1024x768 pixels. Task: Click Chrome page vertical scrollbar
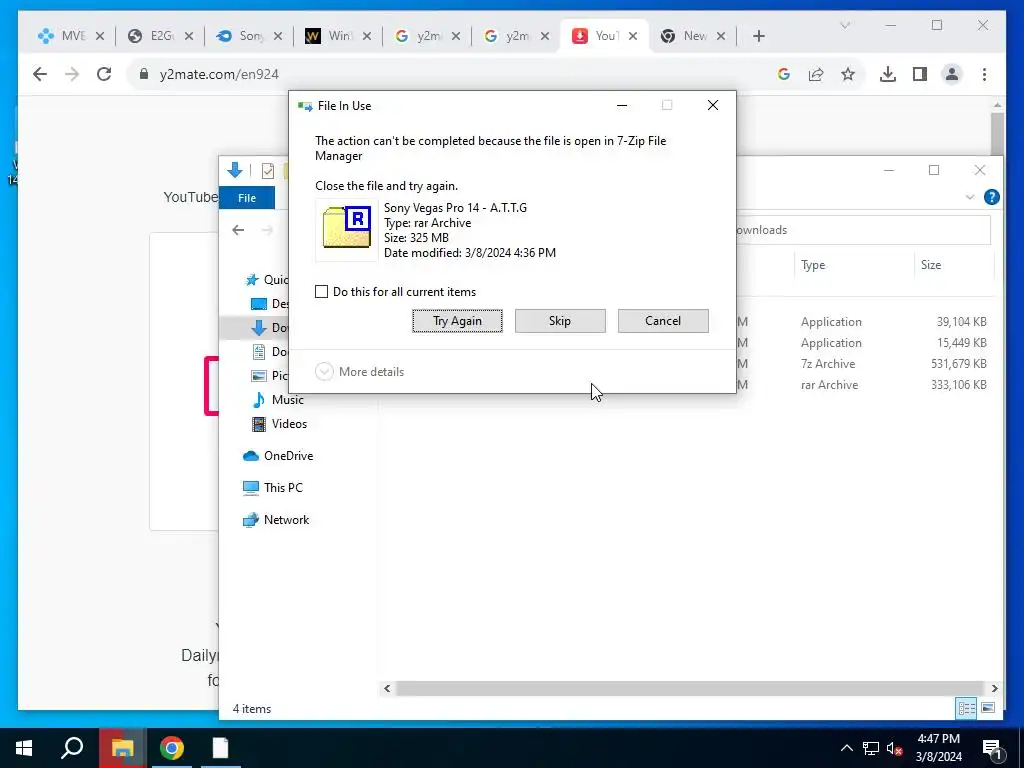pyautogui.click(x=997, y=134)
